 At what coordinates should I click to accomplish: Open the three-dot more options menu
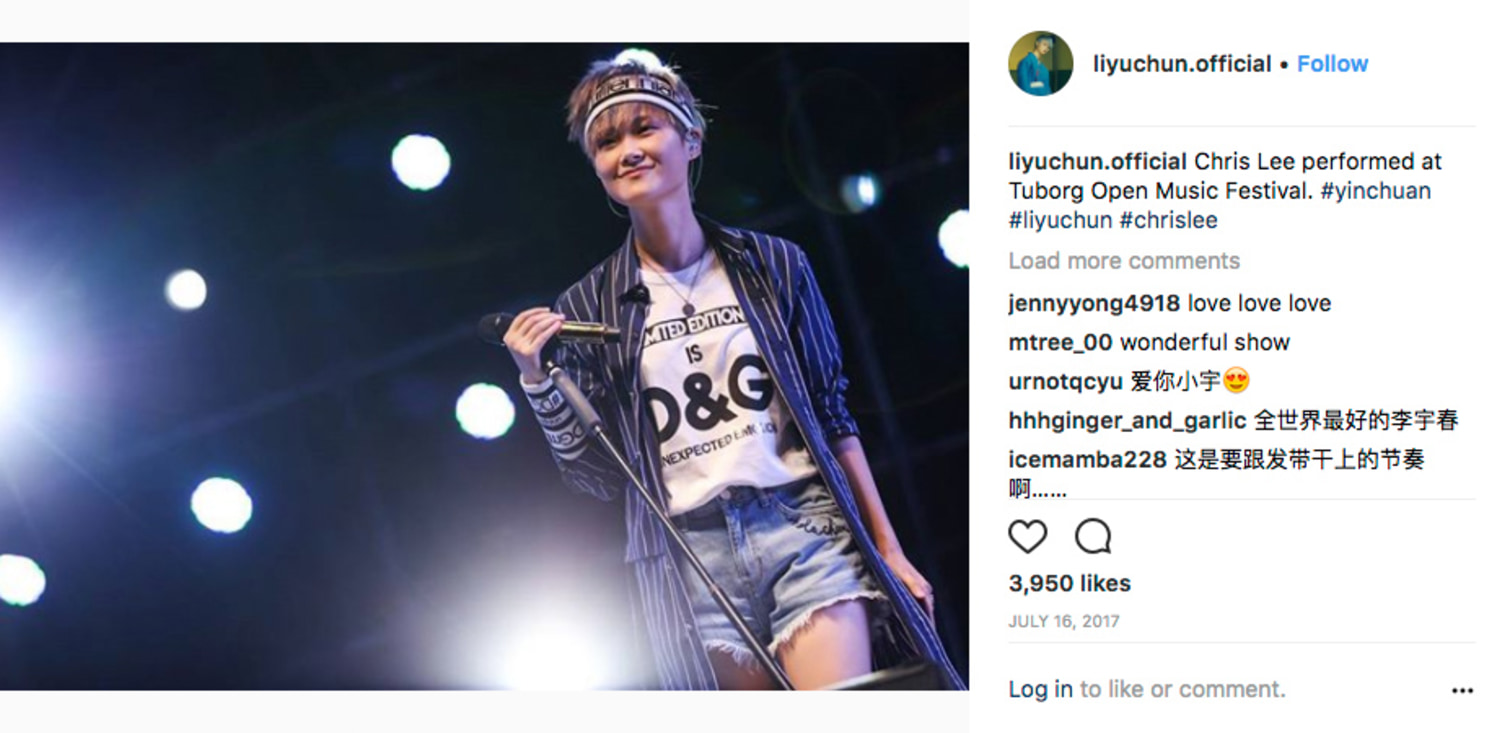coord(1462,691)
